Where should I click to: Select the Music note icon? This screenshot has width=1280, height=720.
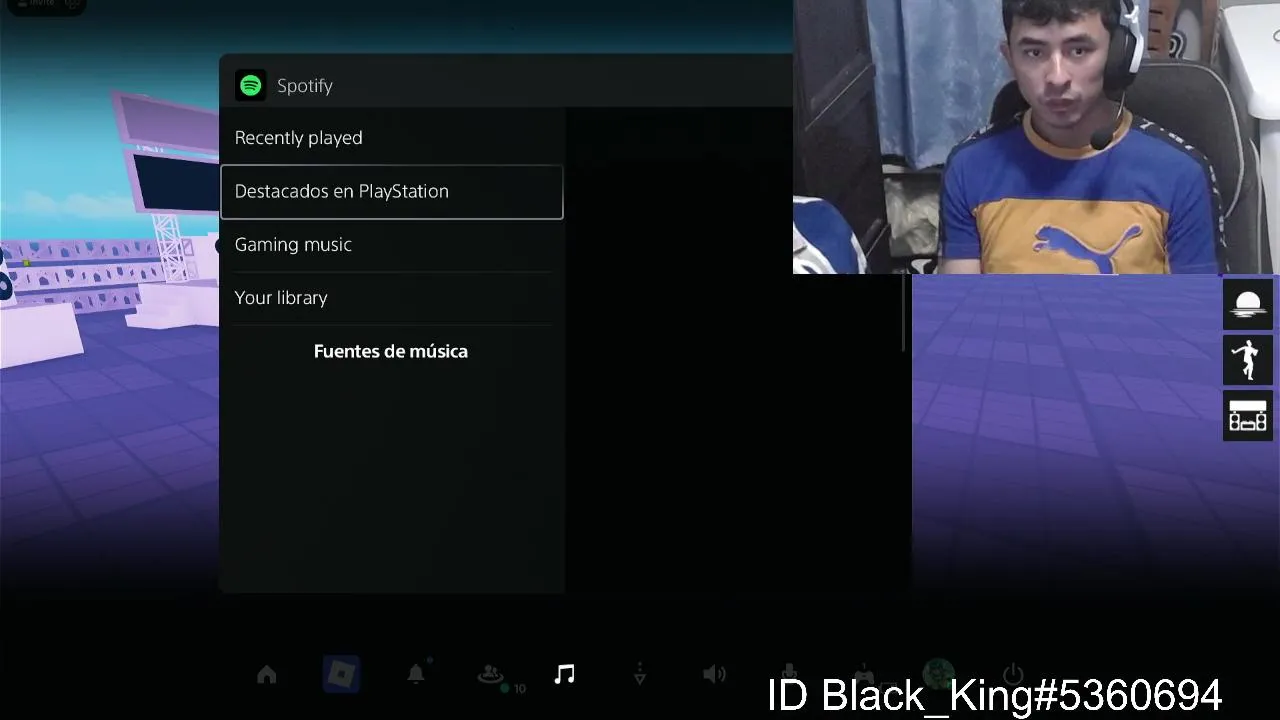coord(565,674)
